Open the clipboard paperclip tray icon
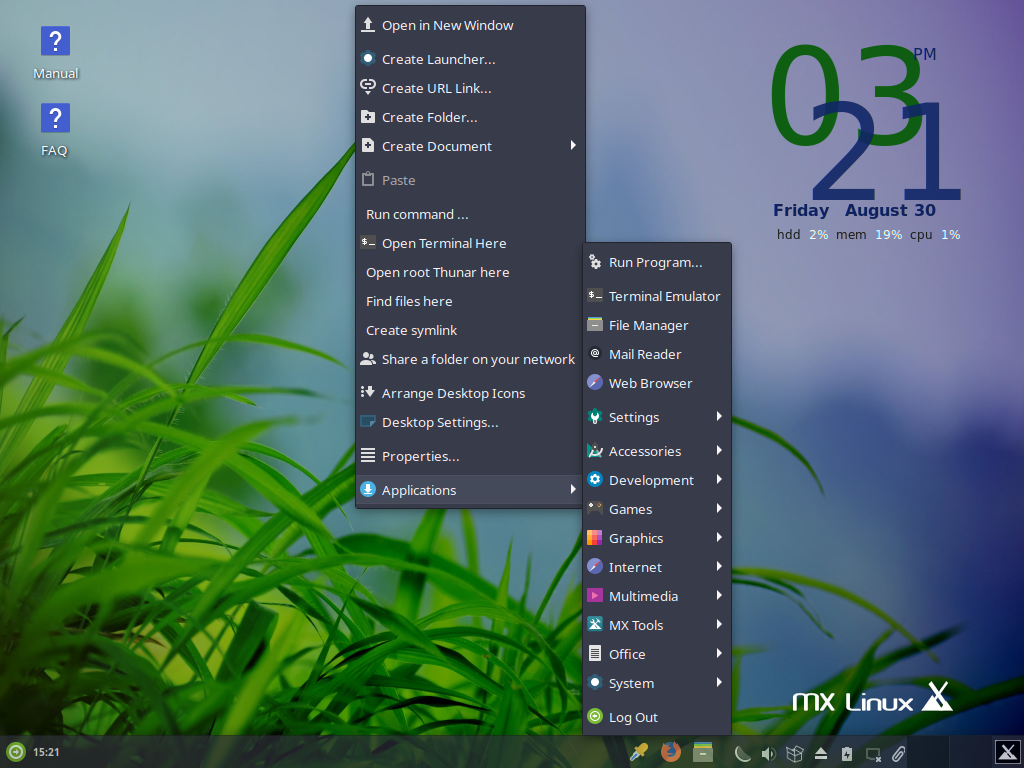1024x768 pixels. coord(899,754)
